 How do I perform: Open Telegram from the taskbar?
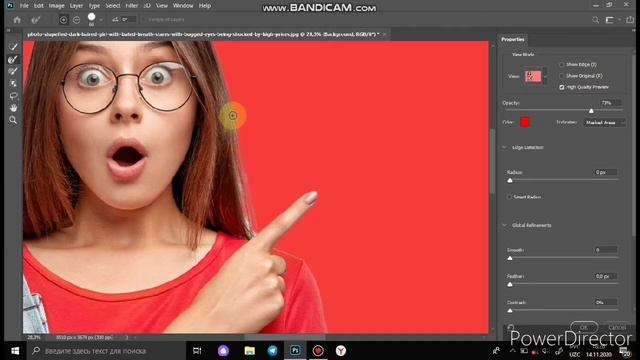272,351
